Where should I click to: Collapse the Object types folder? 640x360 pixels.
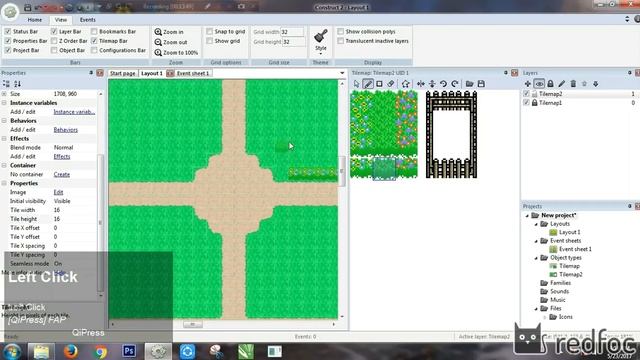536,258
